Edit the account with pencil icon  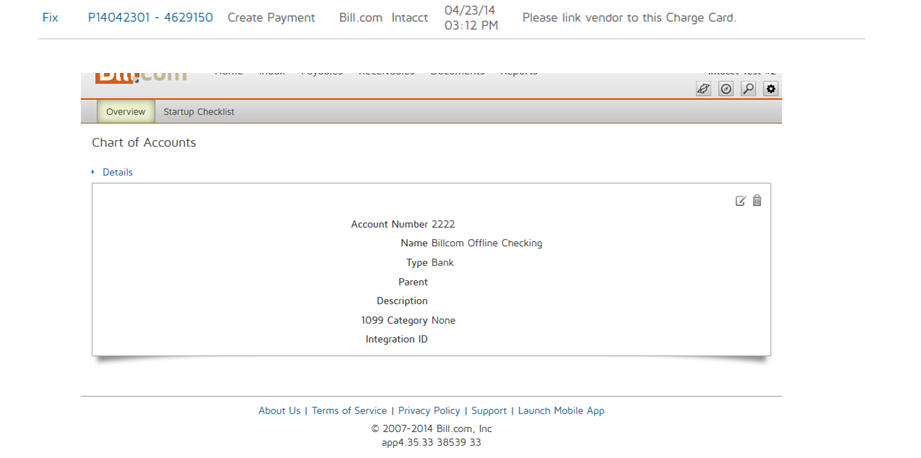741,201
